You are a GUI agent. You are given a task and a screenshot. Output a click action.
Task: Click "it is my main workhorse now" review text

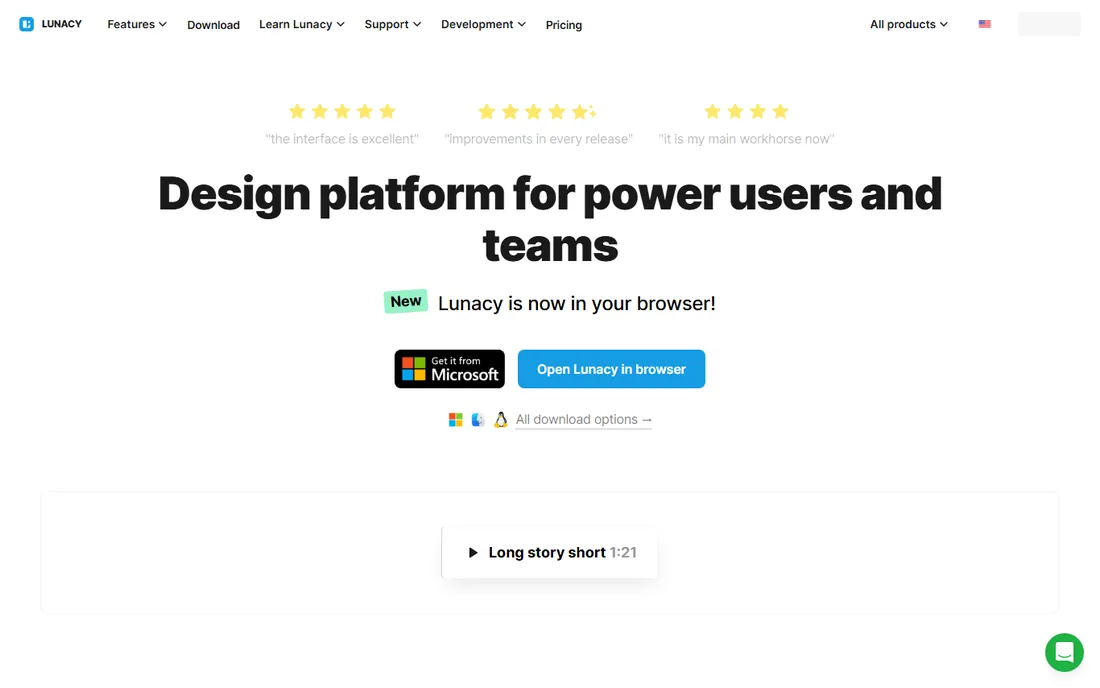click(x=746, y=139)
